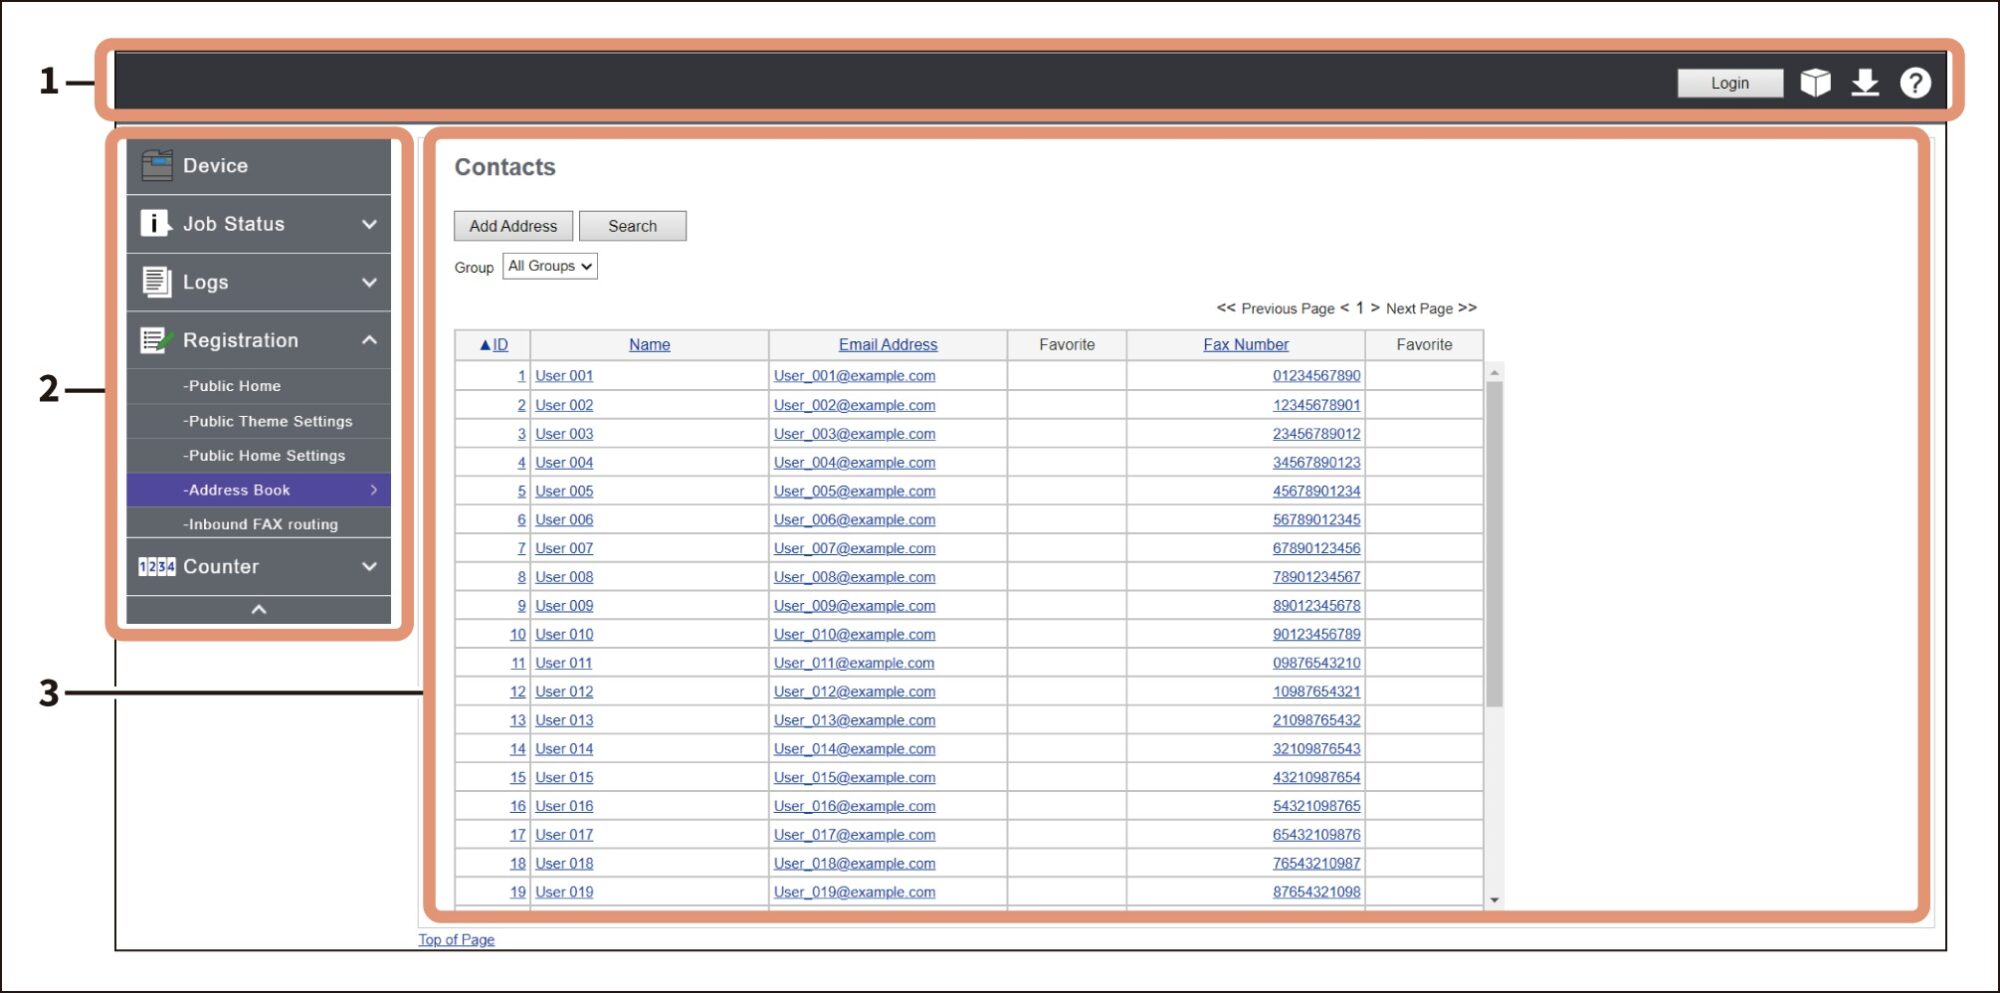Open User 005 contact entry

(563, 490)
